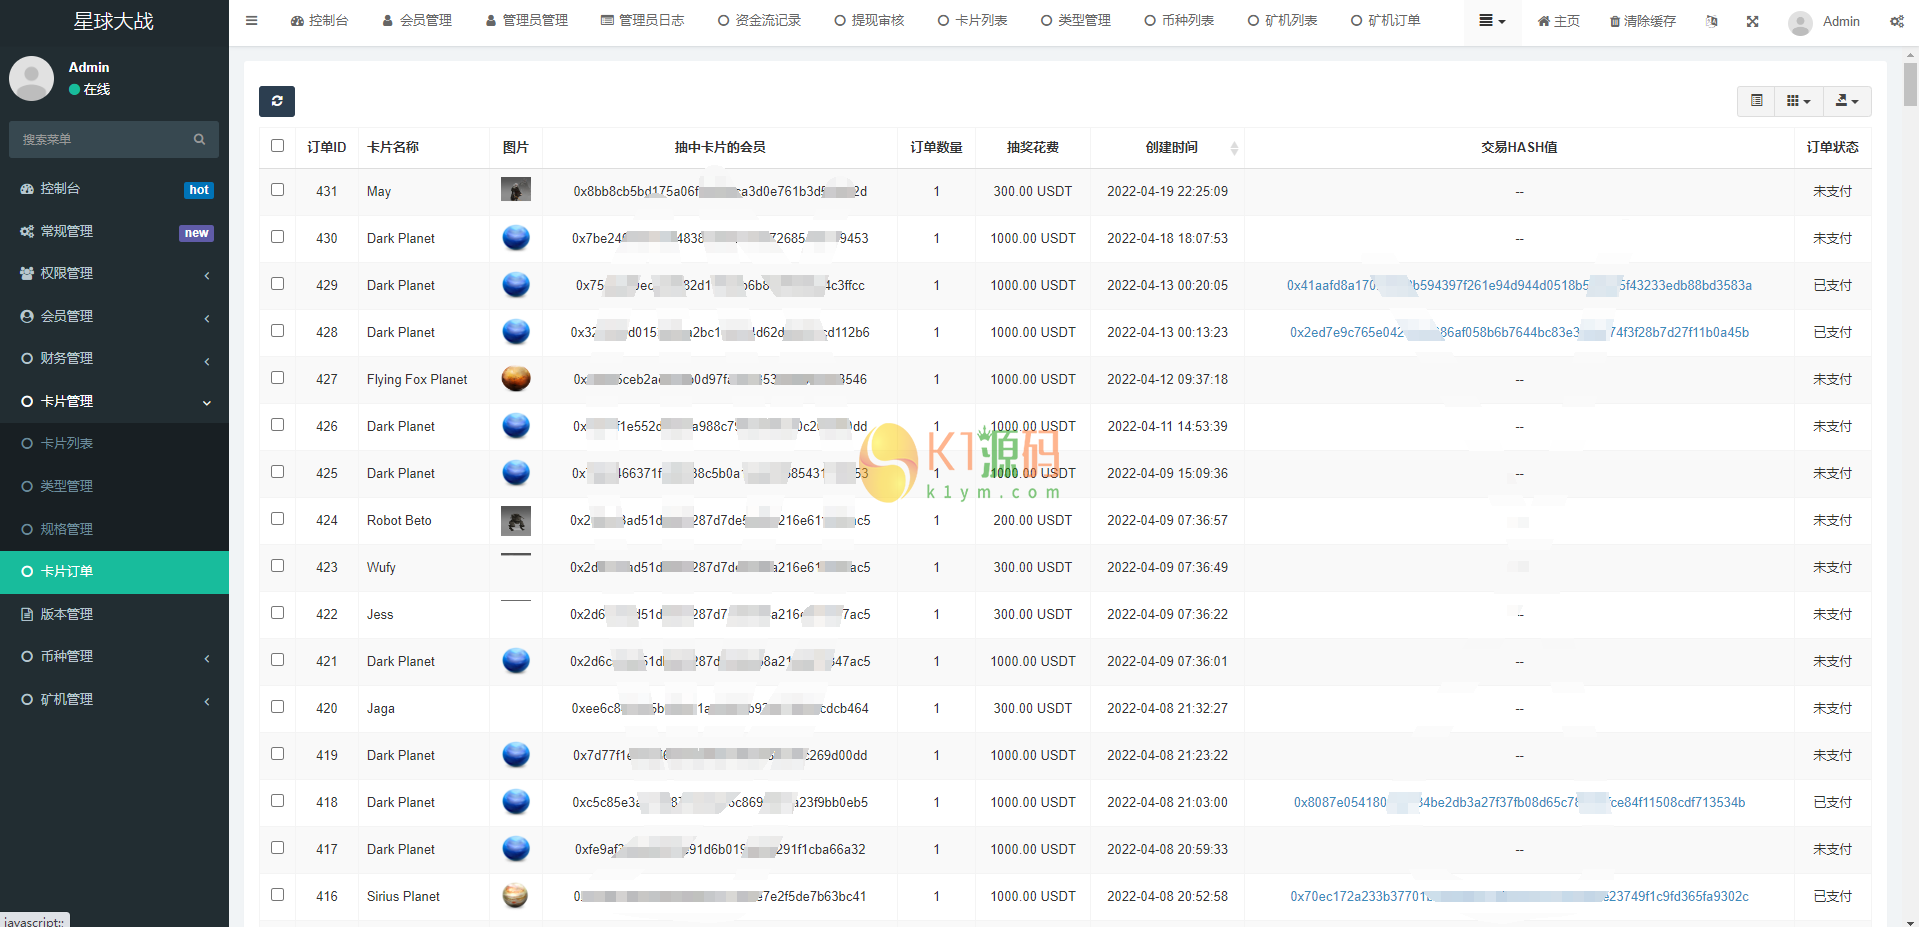
Task: Toggle the table card view icon
Action: click(1756, 101)
